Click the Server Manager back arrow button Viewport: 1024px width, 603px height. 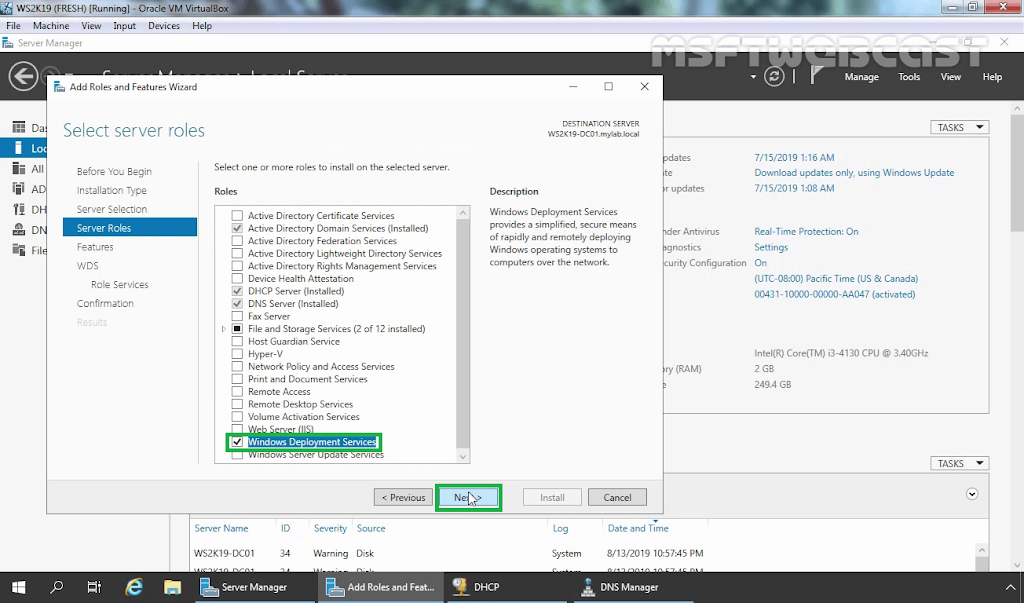(x=23, y=76)
